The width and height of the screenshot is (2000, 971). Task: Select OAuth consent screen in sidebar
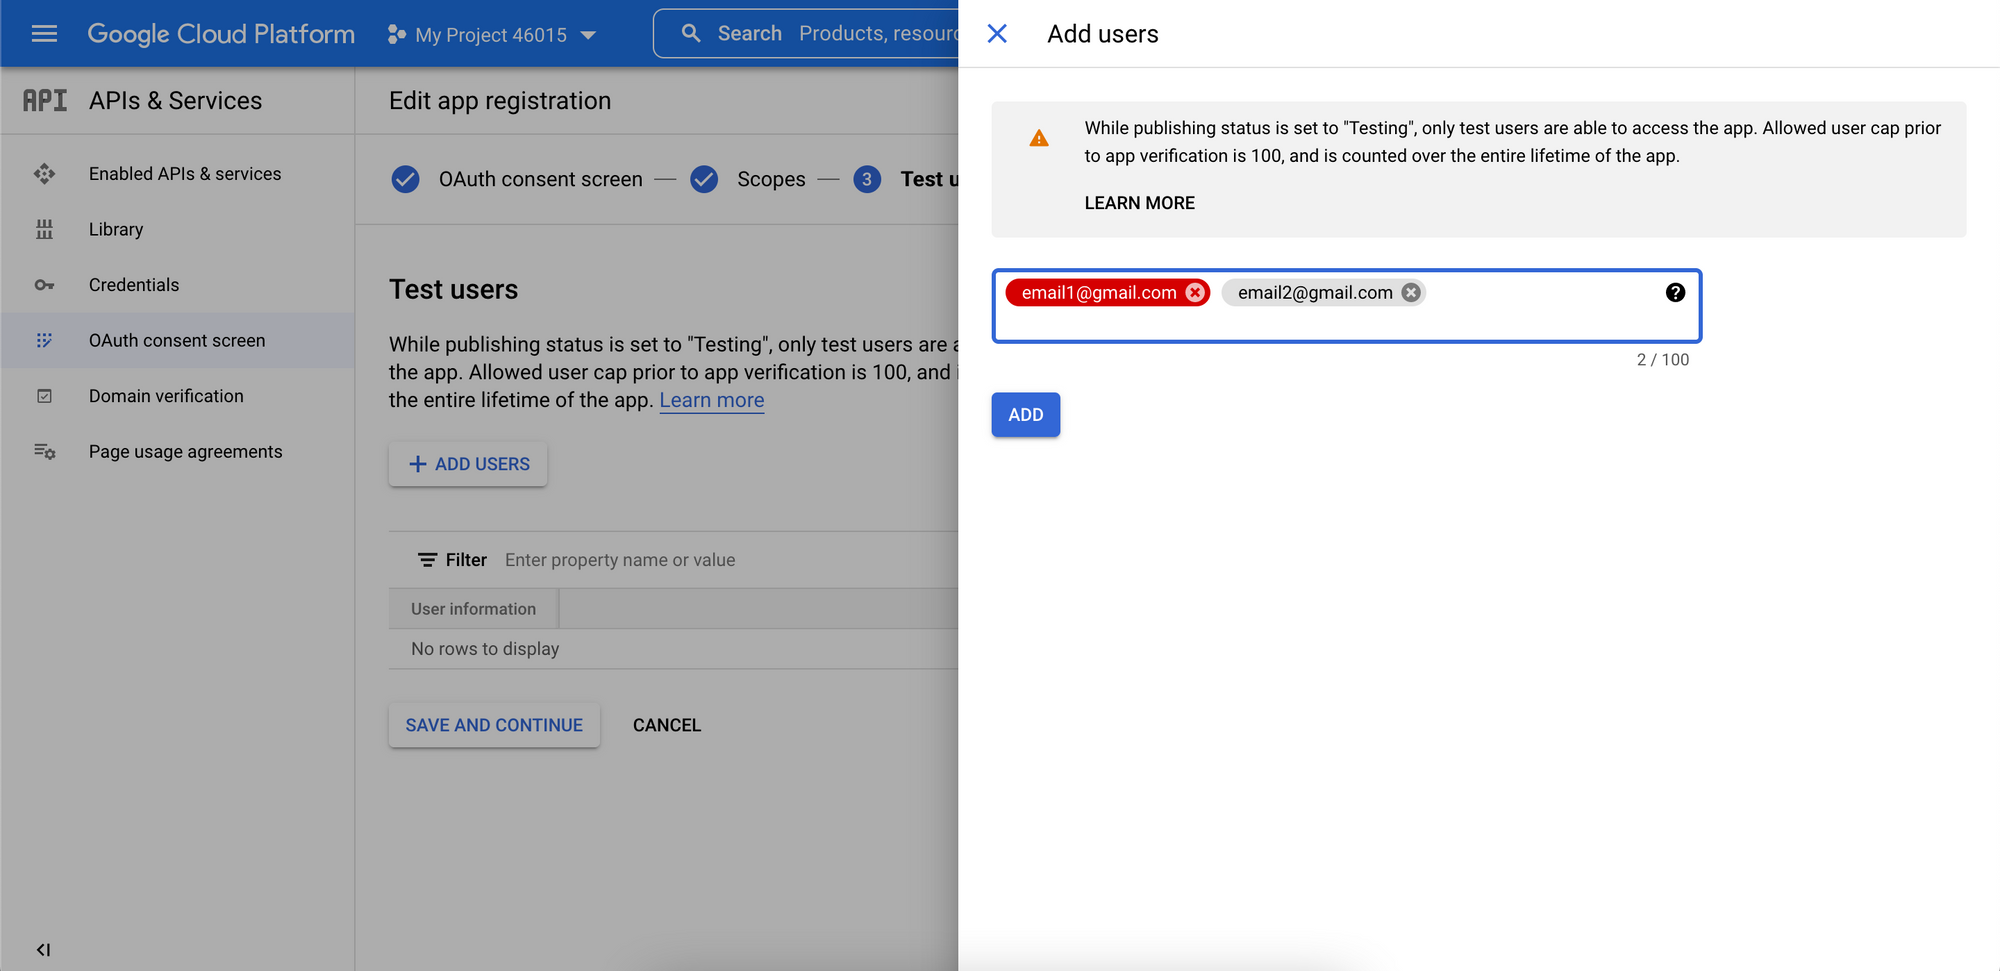tap(177, 340)
